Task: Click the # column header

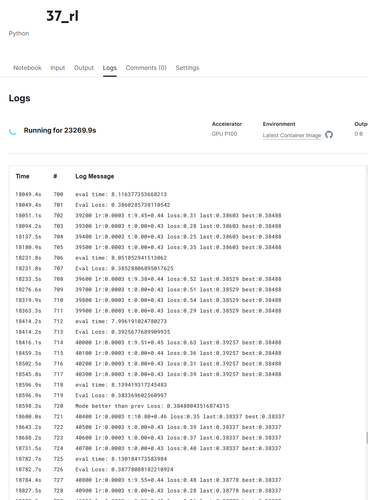Action: [55, 176]
